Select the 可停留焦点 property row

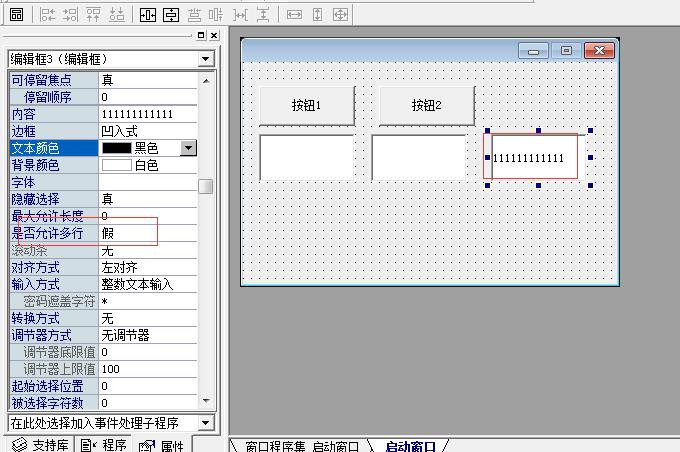point(103,80)
